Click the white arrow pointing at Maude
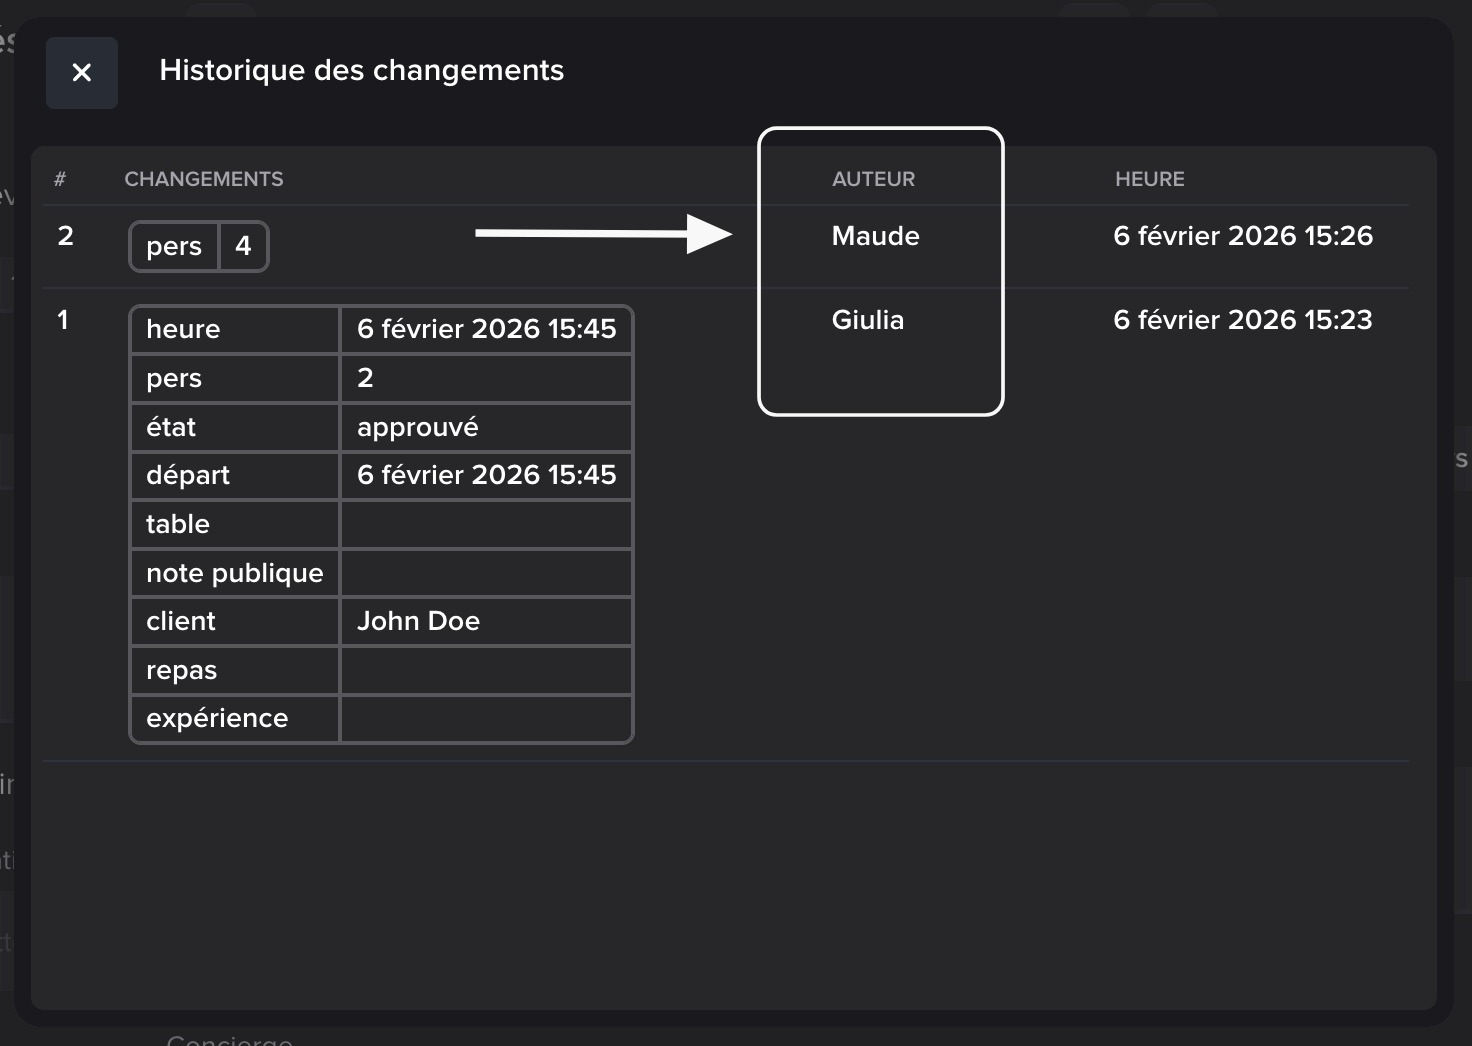This screenshot has height=1046, width=1472. [x=603, y=234]
